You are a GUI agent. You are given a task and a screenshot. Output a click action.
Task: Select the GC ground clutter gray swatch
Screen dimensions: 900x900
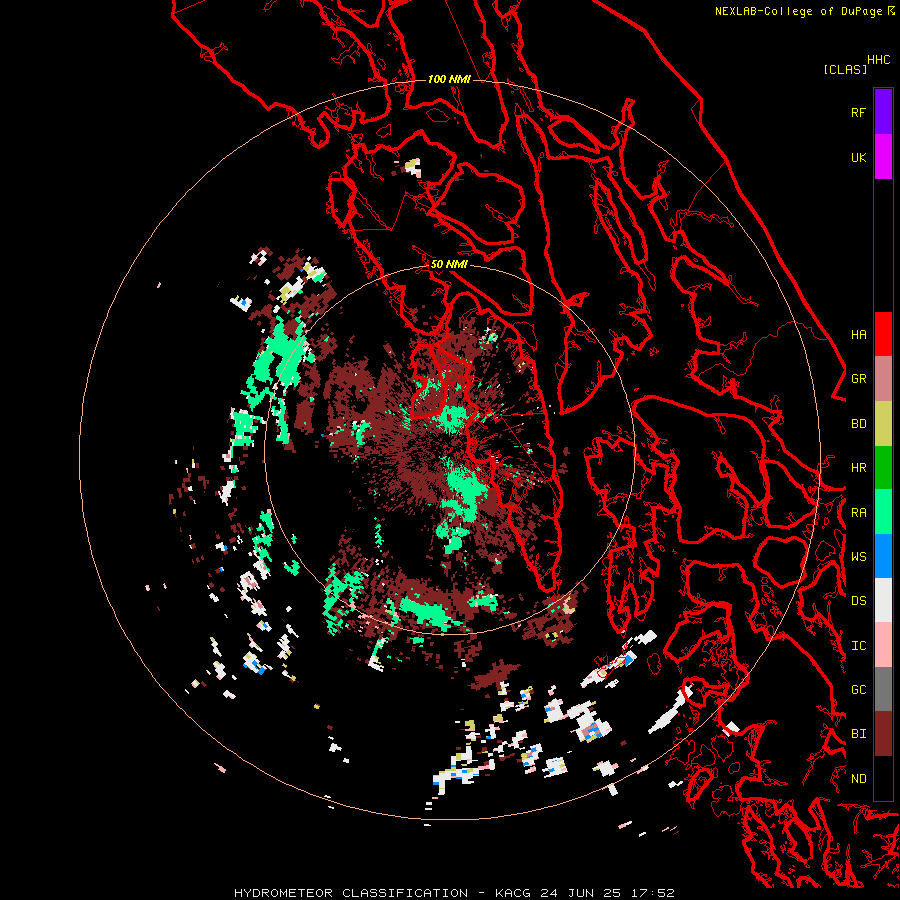tap(883, 689)
